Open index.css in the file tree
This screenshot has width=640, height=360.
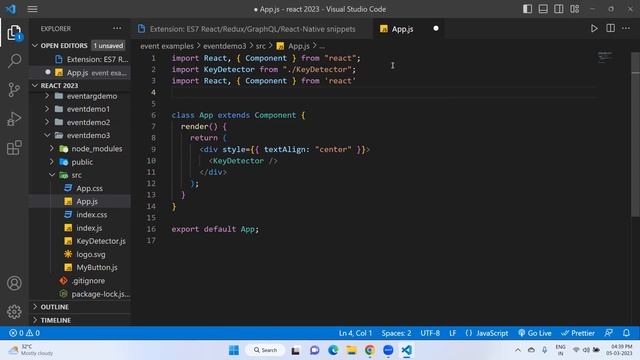coord(80,215)
